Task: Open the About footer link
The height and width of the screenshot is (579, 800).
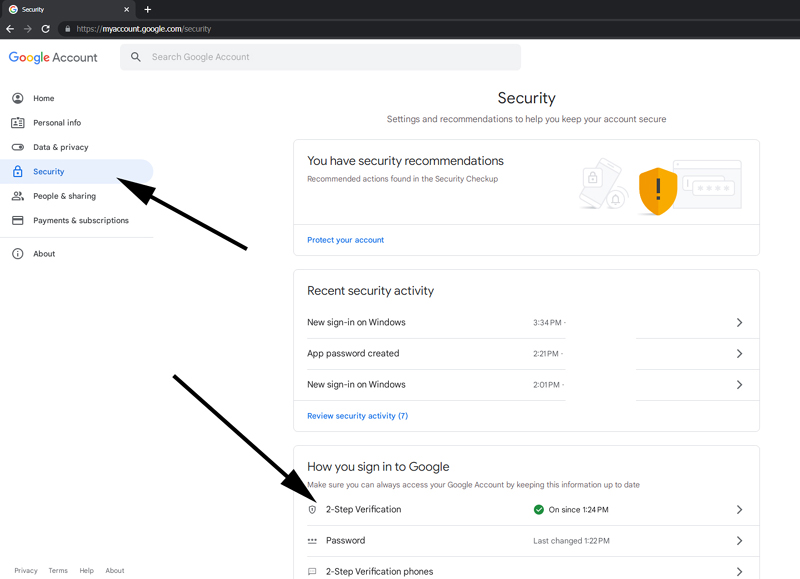Action: coord(115,570)
